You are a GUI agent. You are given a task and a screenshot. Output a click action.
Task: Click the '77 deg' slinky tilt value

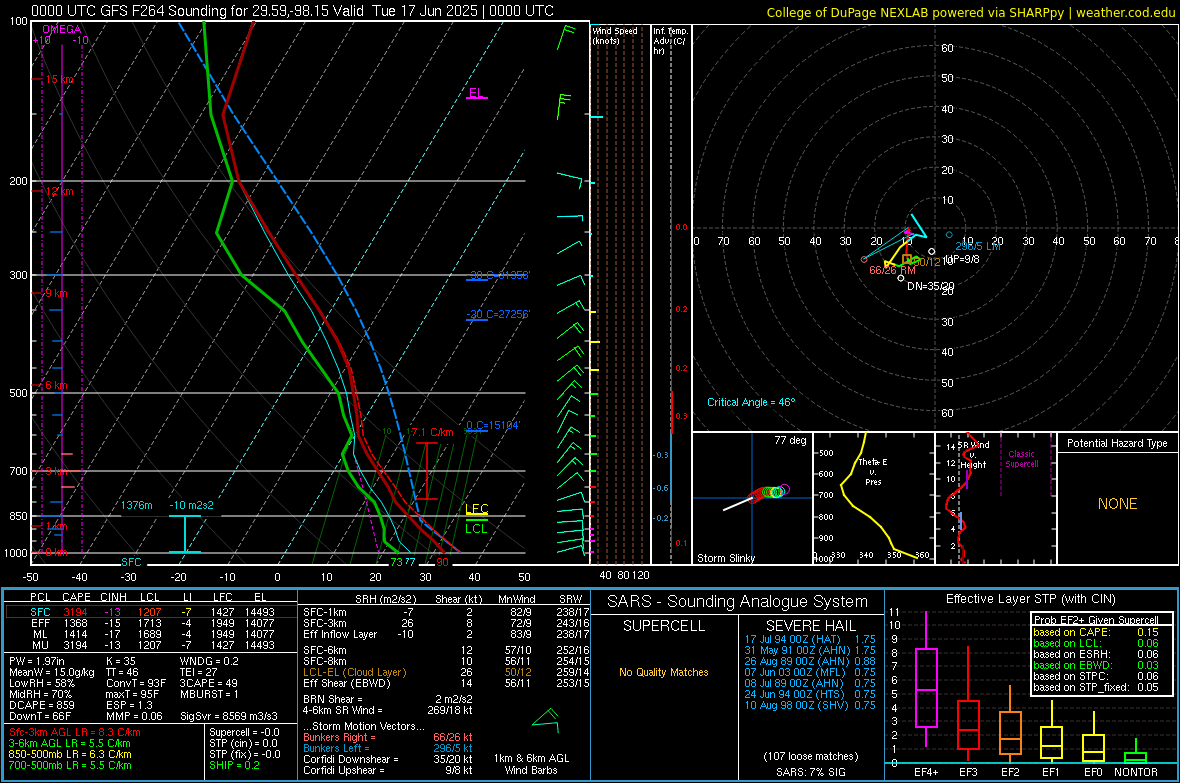[790, 440]
